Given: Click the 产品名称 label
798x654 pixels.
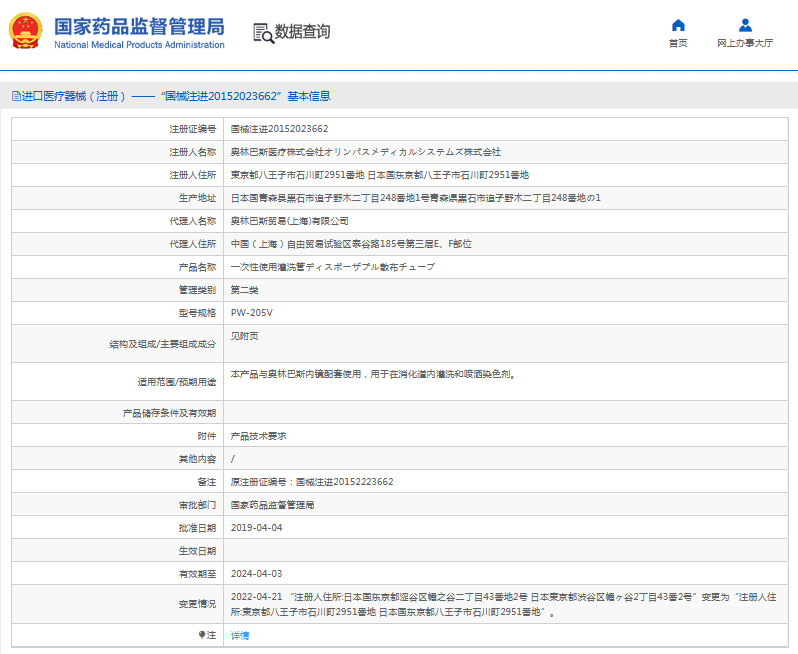Looking at the screenshot, I should click(197, 267).
